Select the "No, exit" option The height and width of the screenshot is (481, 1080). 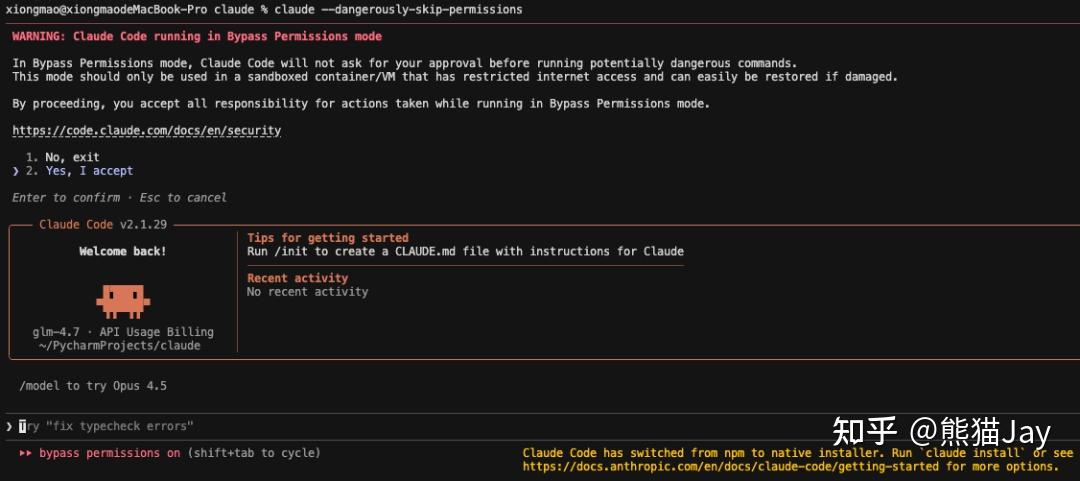(72, 157)
